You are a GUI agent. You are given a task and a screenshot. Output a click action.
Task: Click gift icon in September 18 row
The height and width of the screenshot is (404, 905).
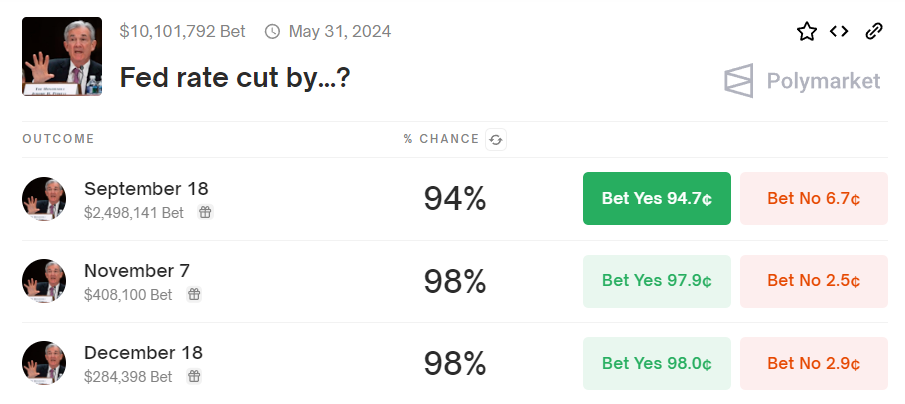(204, 212)
